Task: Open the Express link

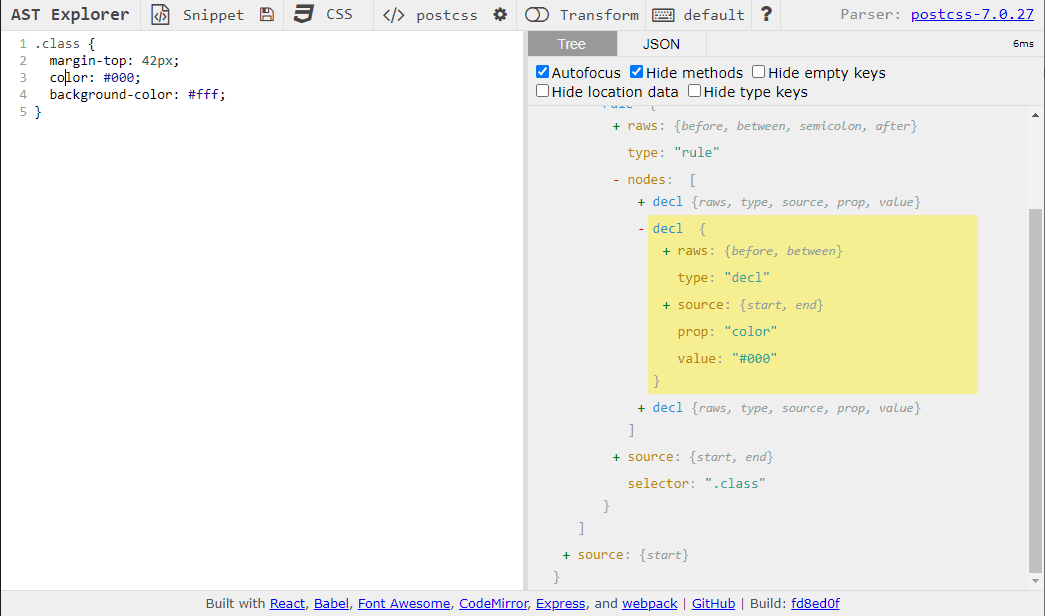Action: [560, 603]
